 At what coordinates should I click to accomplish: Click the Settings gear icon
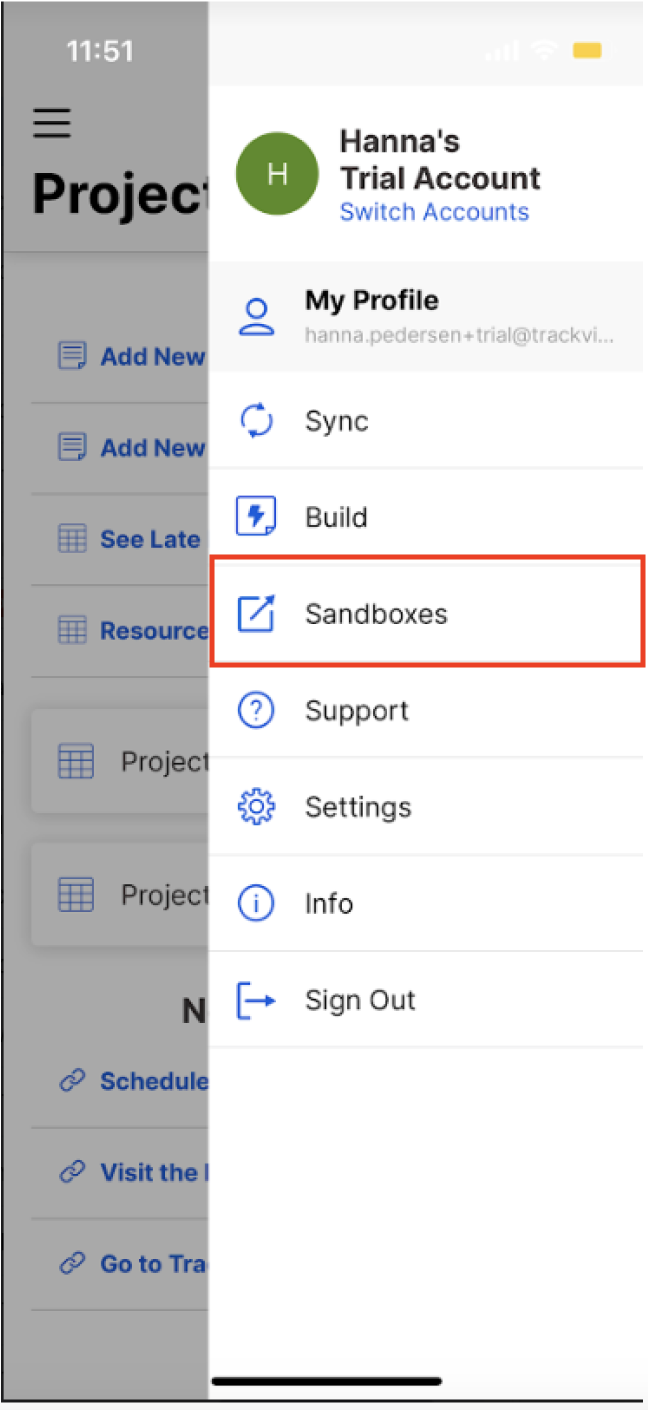click(x=256, y=806)
